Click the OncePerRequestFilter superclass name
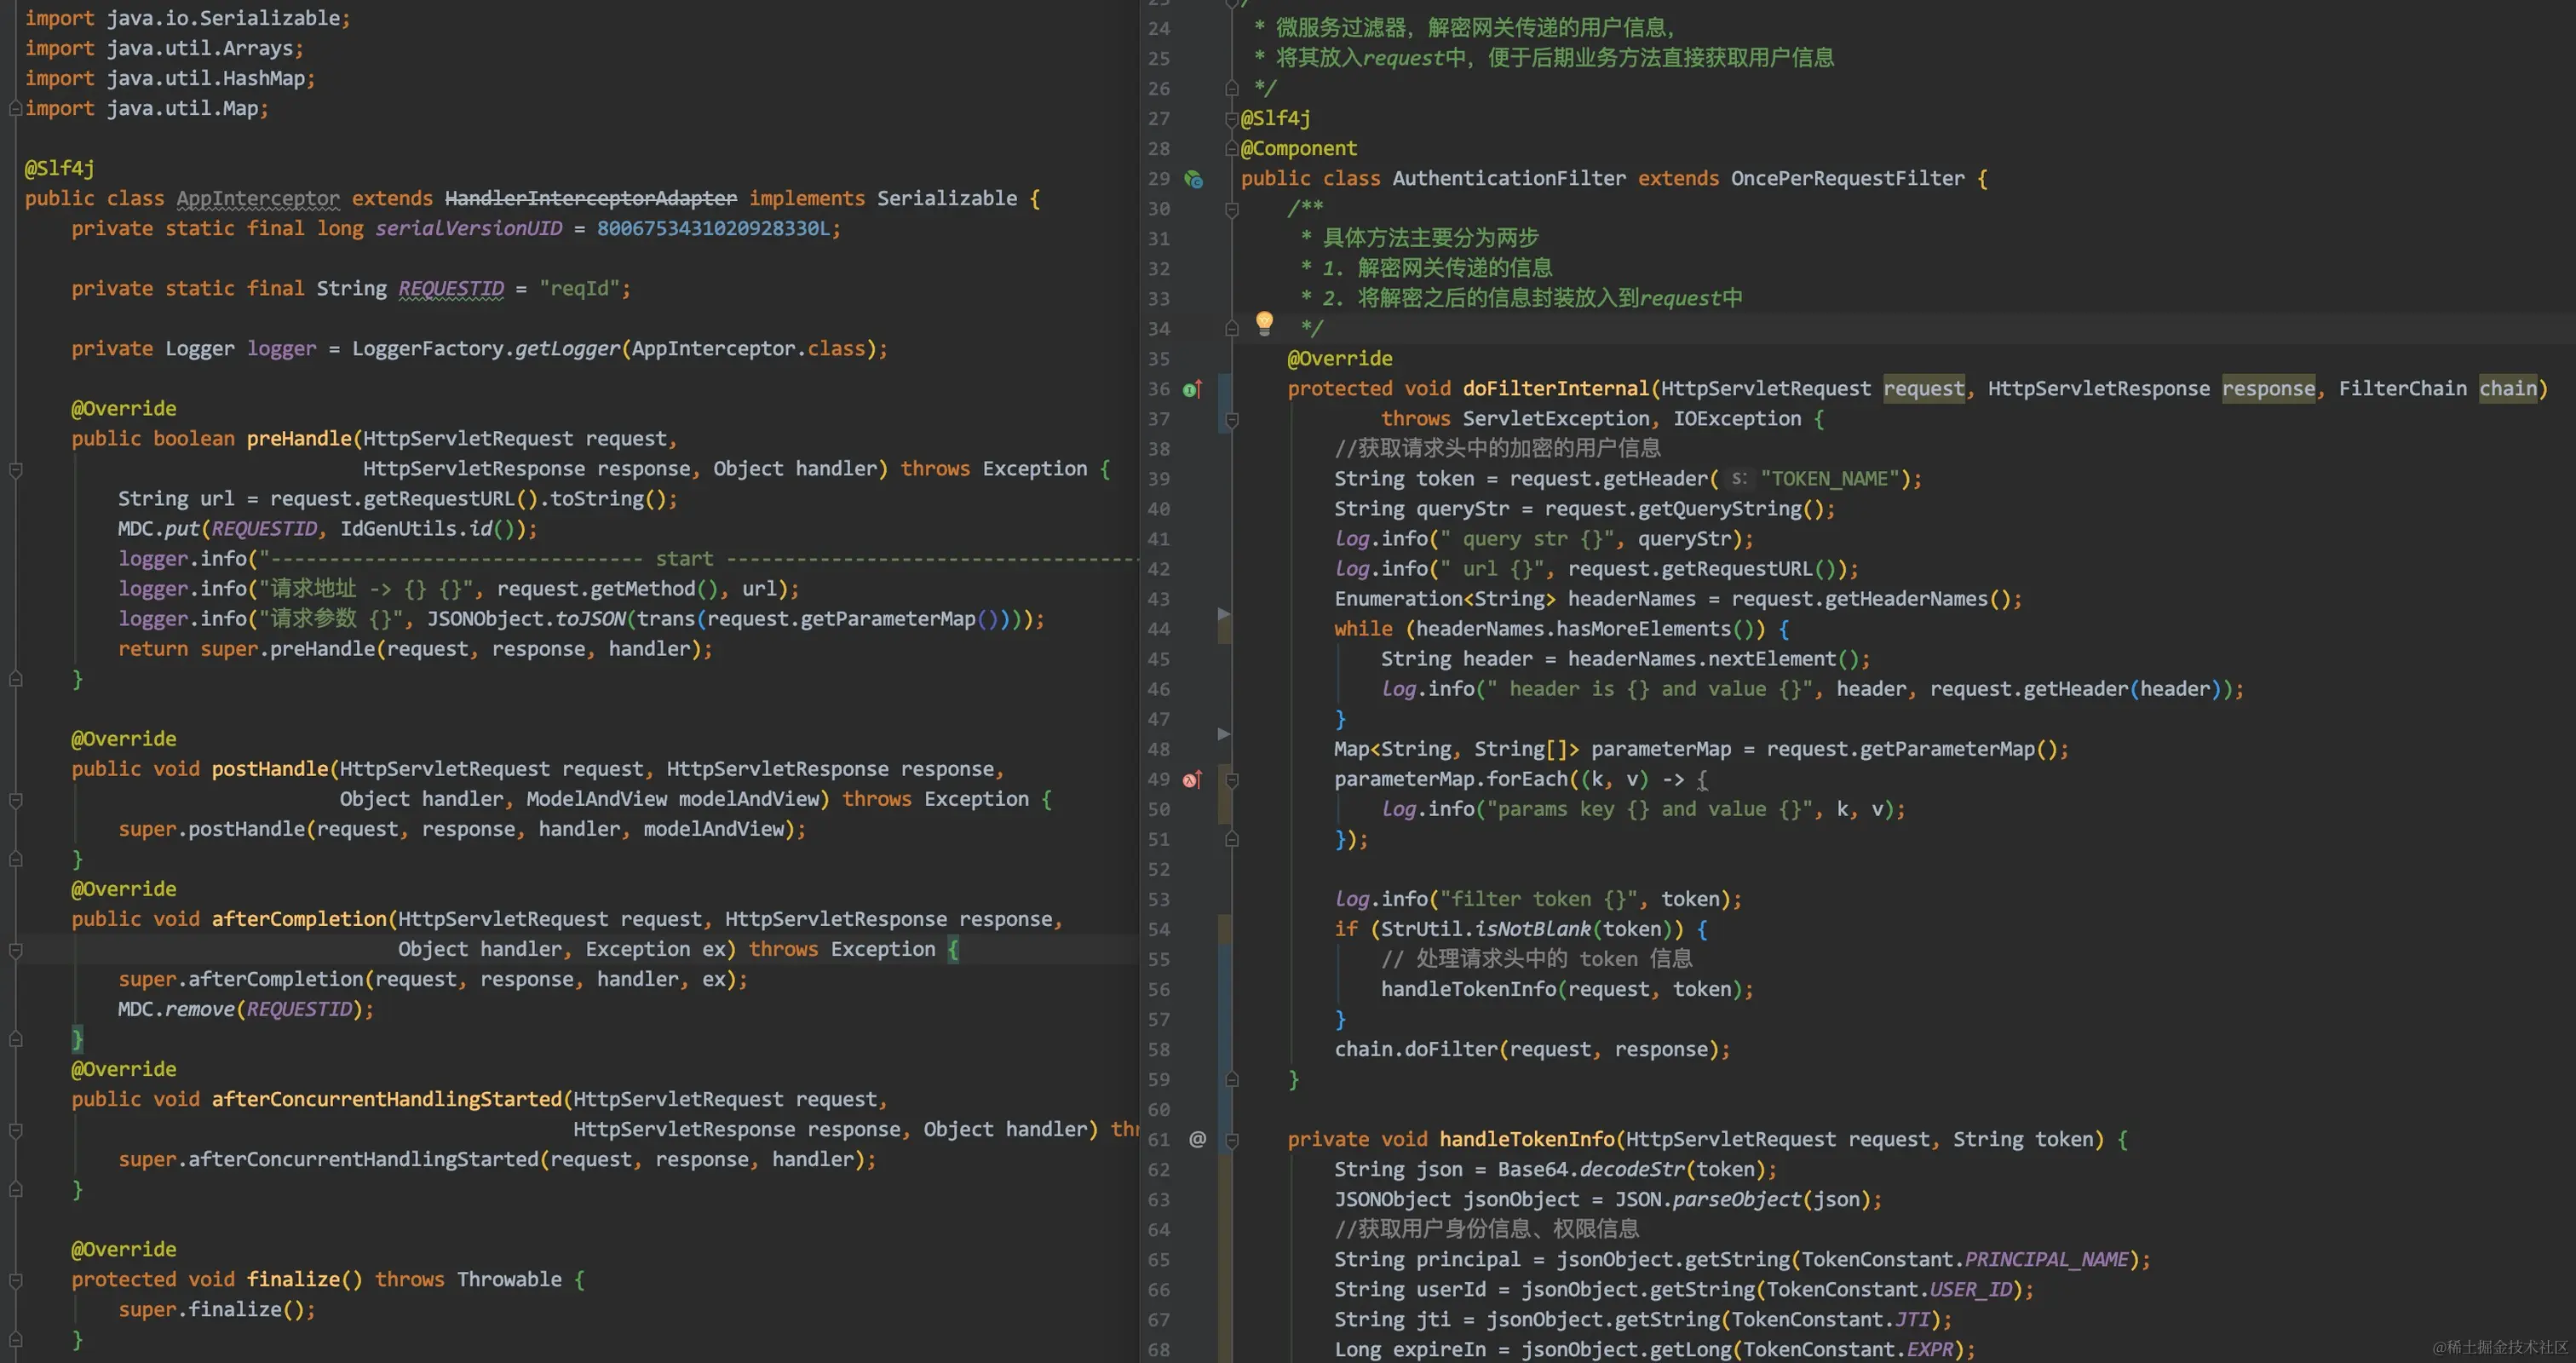Viewport: 2576px width, 1363px height. [x=1847, y=178]
